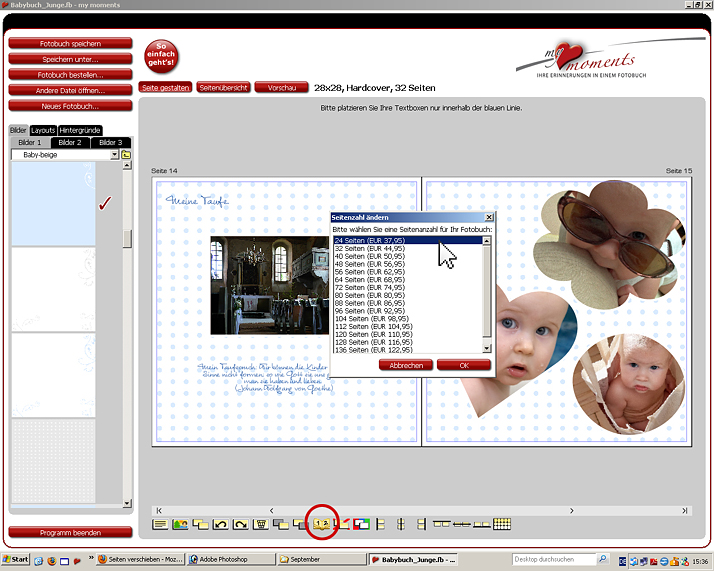Open the September folder from taskbar
This screenshot has width=714, height=571.
322,559
